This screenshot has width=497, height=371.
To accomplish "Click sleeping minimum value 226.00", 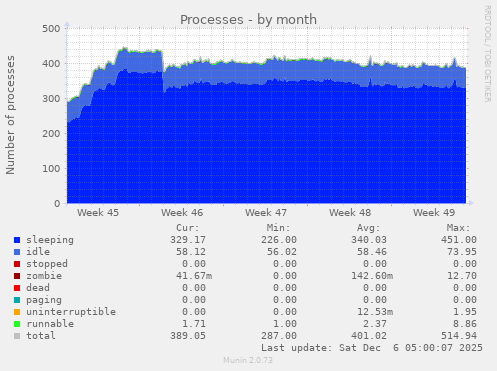I will (279, 240).
